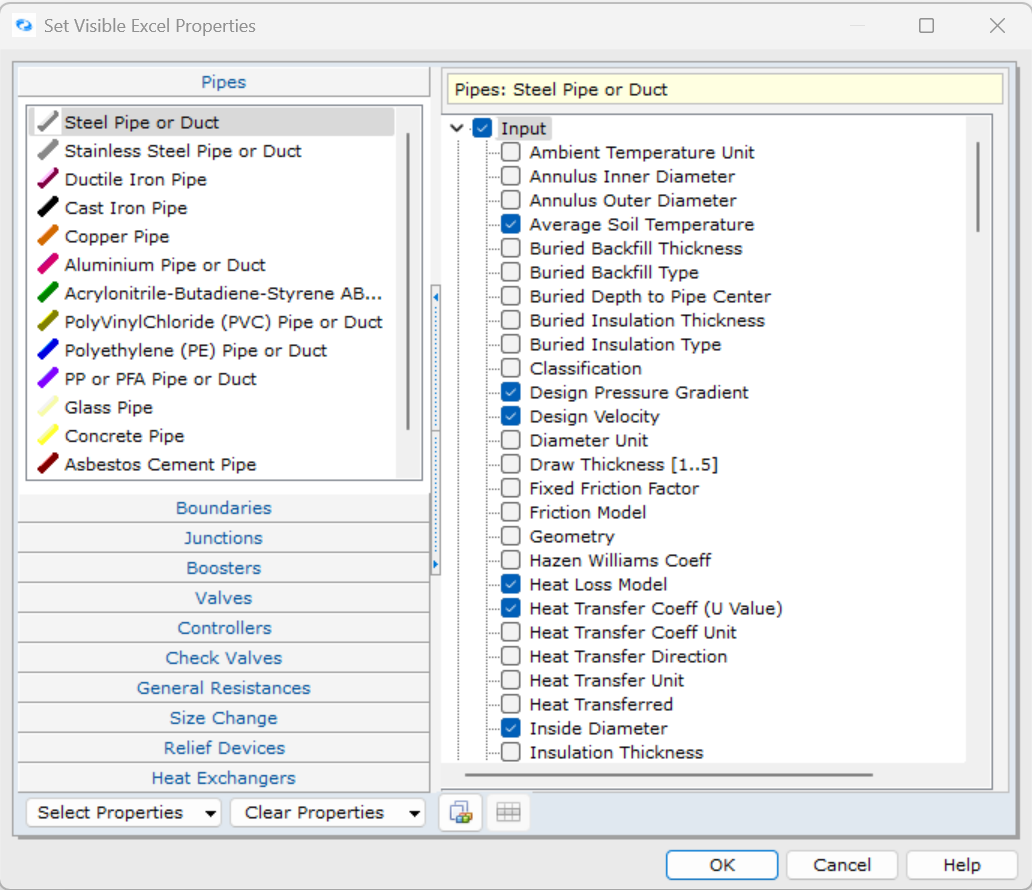This screenshot has height=890, width=1032.
Task: Select the yellow Concrete Pipe icon
Action: click(48, 436)
